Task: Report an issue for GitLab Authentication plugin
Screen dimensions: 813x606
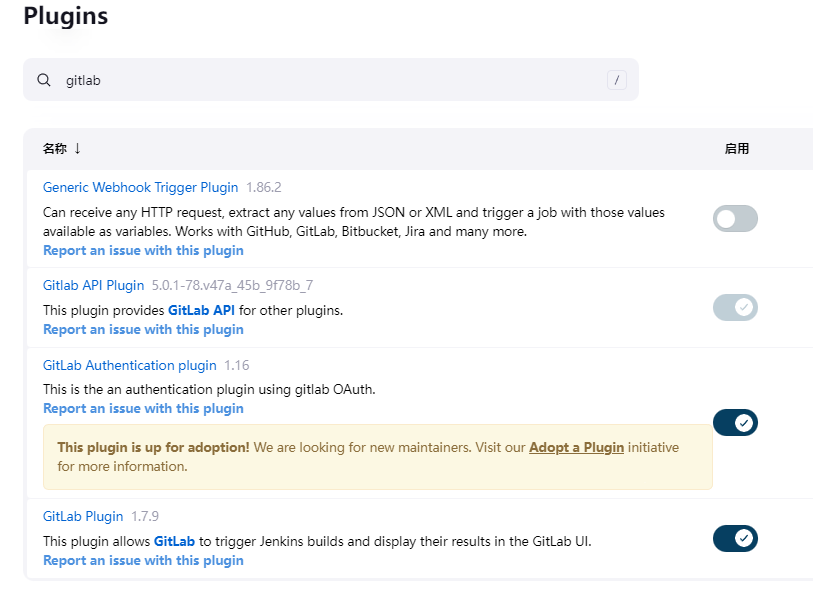Action: click(x=143, y=408)
